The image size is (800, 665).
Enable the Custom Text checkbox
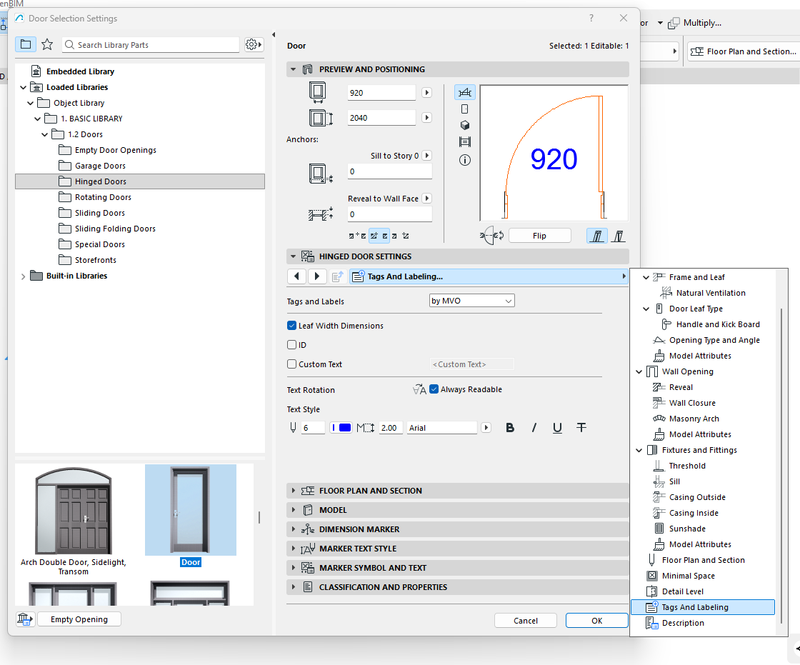pos(292,364)
